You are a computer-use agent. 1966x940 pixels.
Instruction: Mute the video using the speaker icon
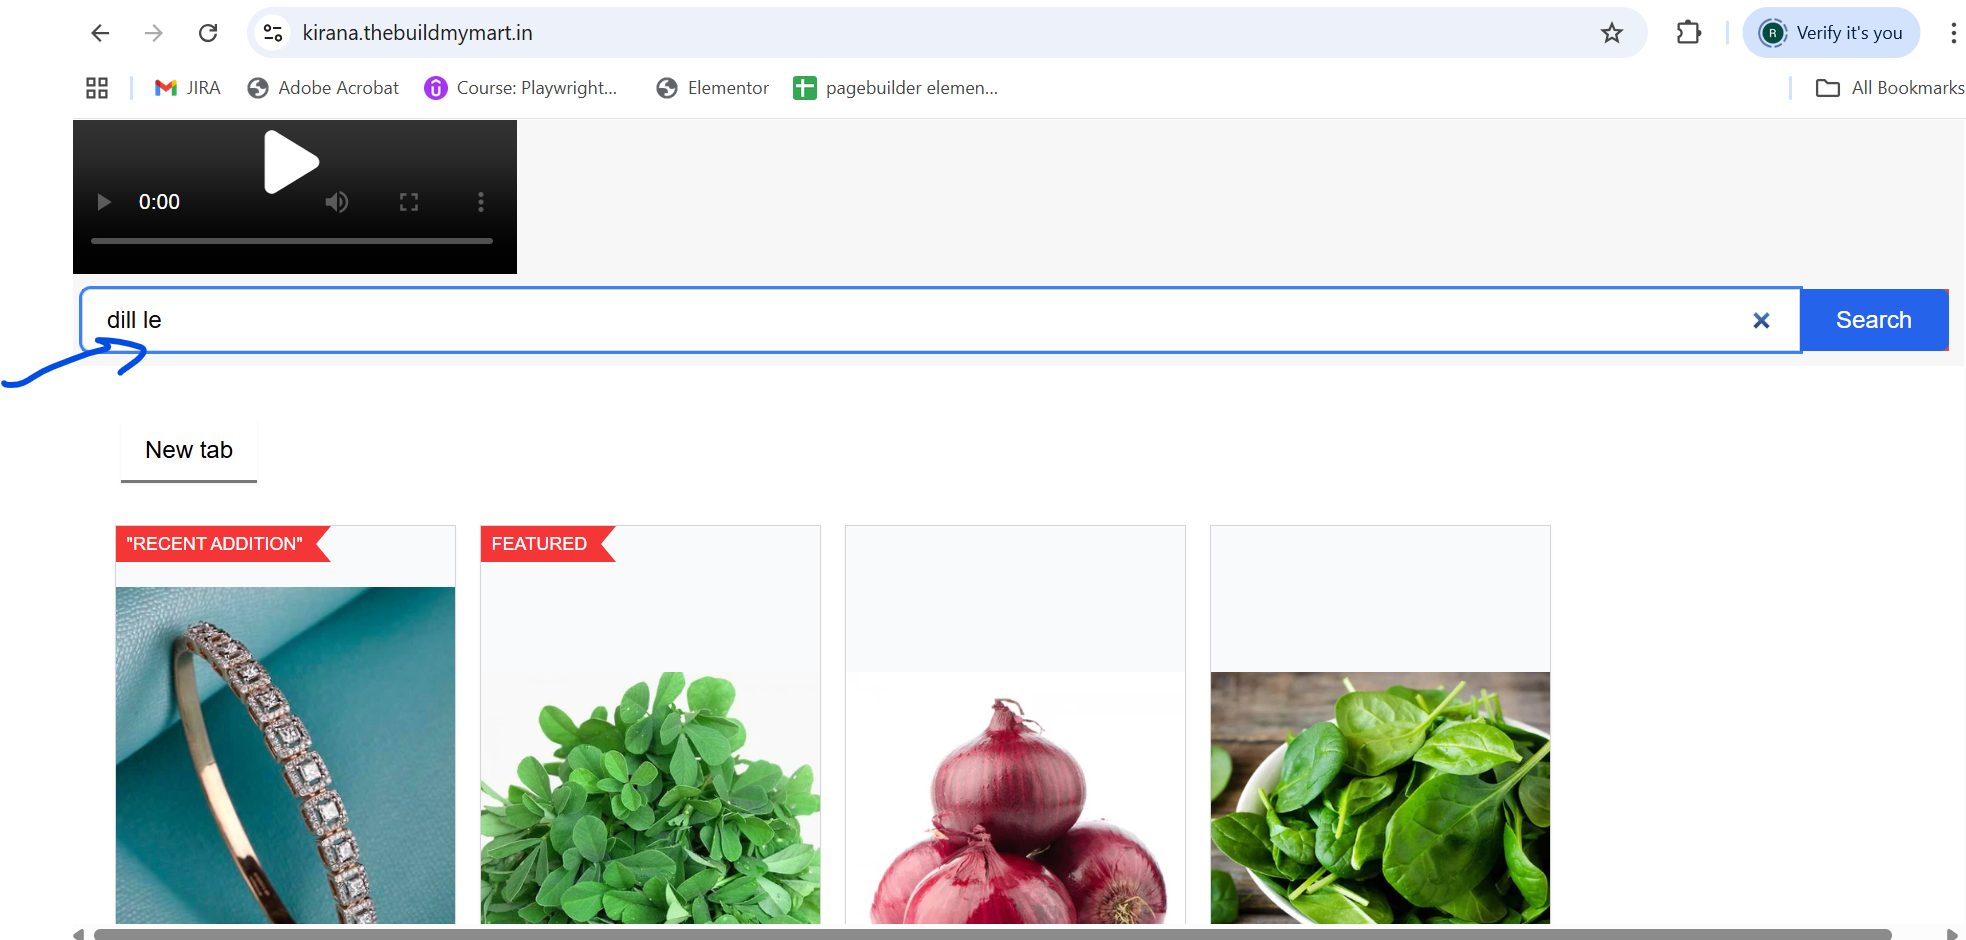[x=337, y=202]
